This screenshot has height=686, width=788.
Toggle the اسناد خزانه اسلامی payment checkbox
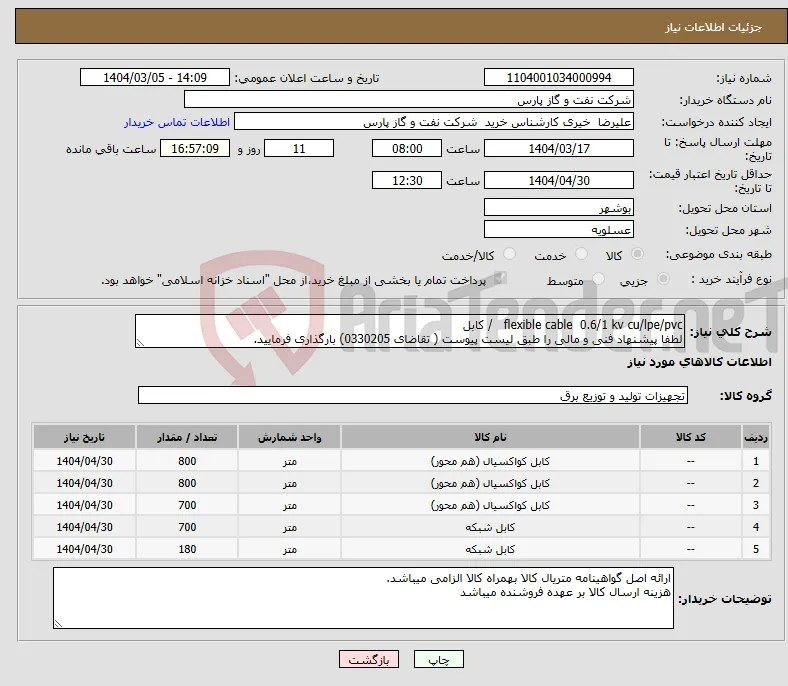[x=500, y=278]
